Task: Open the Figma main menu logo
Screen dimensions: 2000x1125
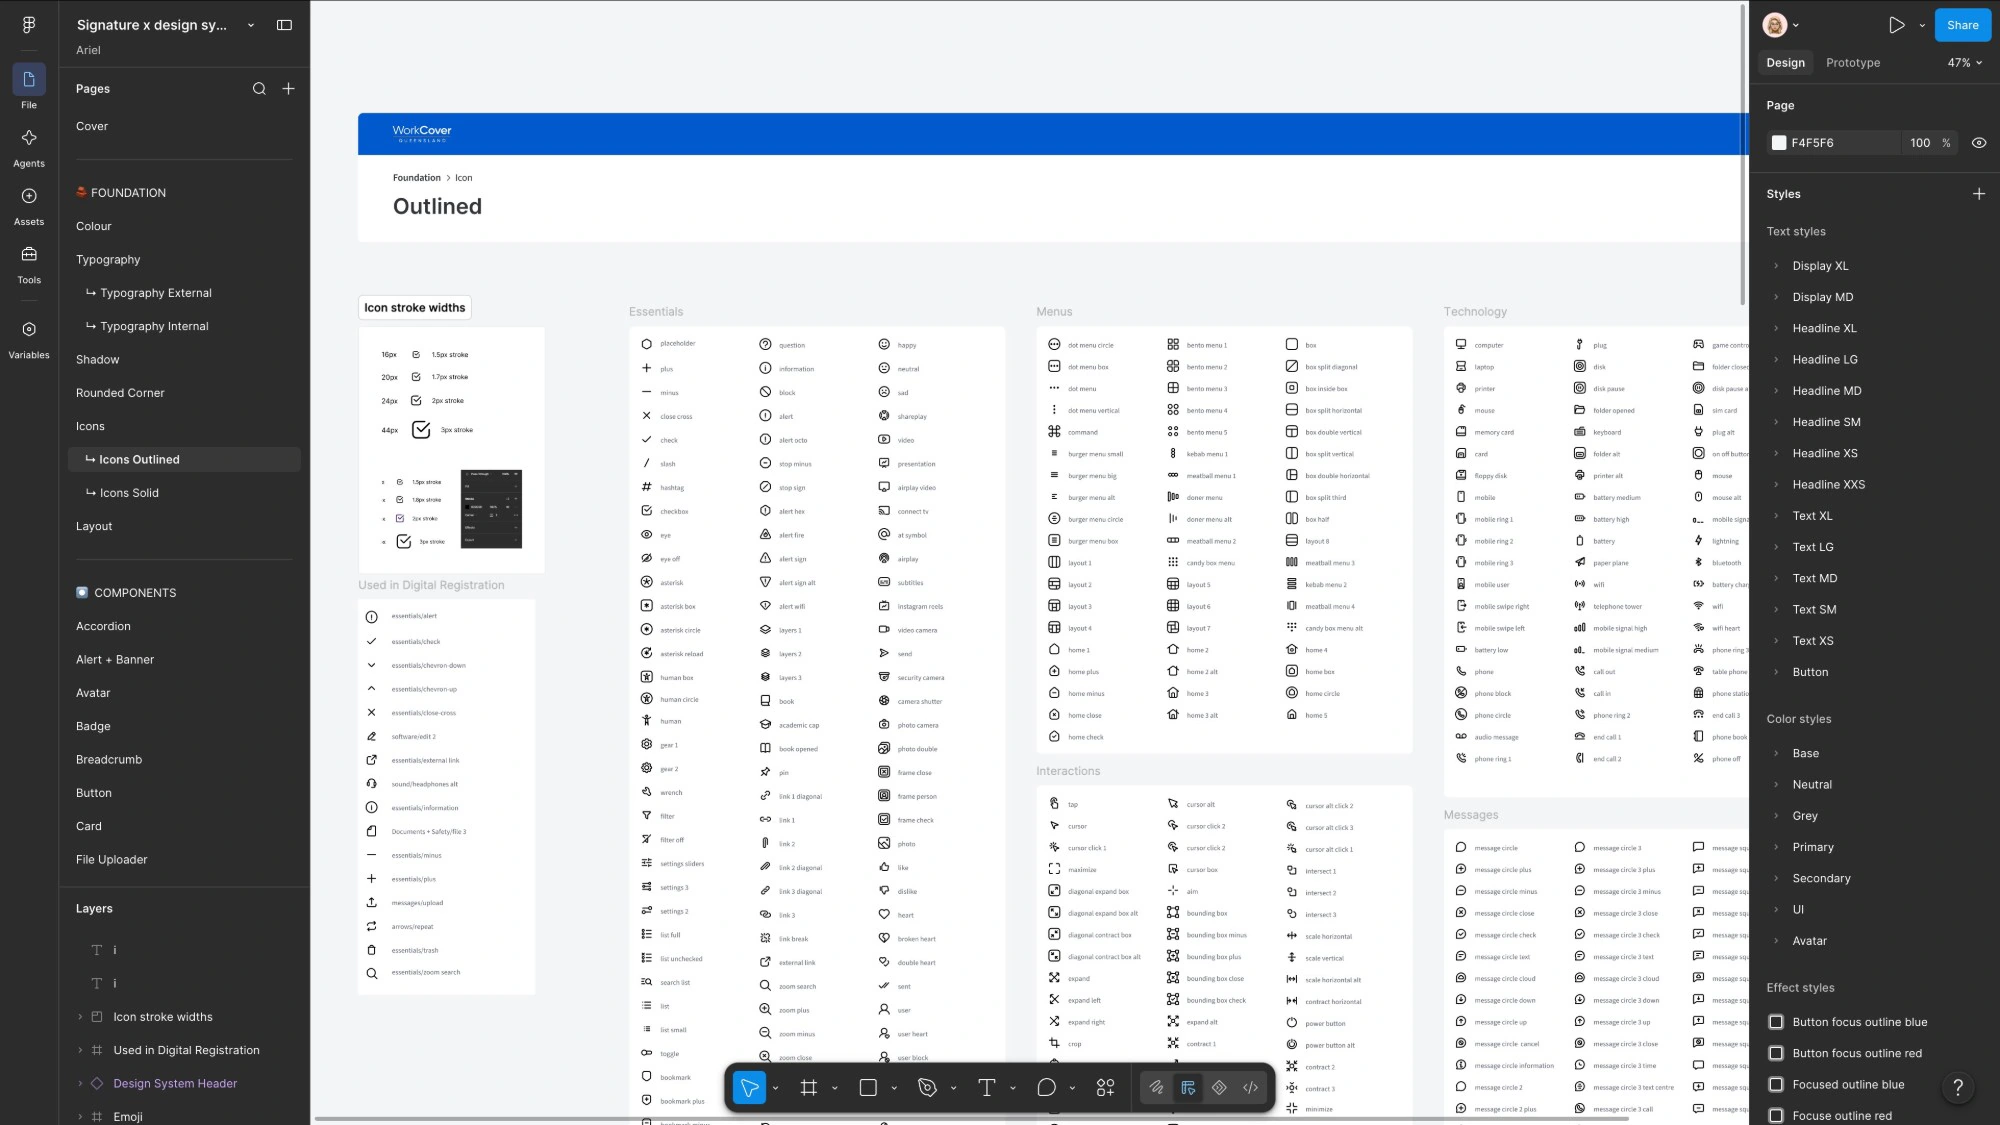Action: (x=28, y=25)
